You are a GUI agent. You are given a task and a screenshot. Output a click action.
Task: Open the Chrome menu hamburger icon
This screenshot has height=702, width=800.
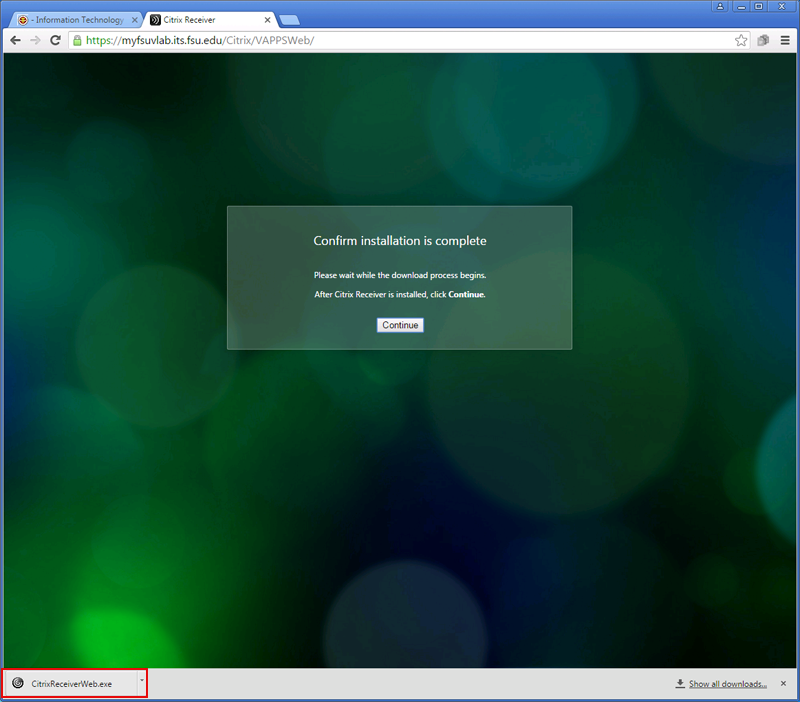pyautogui.click(x=785, y=40)
